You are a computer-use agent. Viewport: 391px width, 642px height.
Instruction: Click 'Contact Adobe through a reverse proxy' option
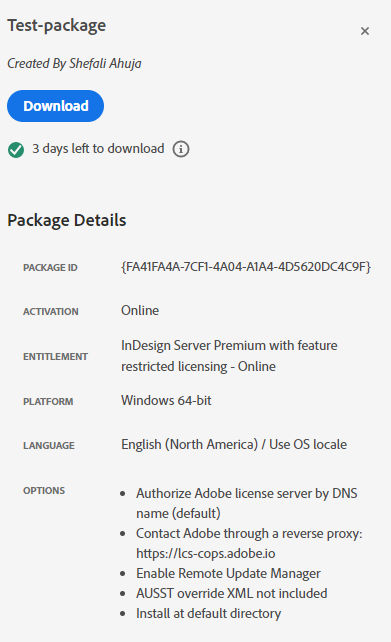[x=249, y=533]
